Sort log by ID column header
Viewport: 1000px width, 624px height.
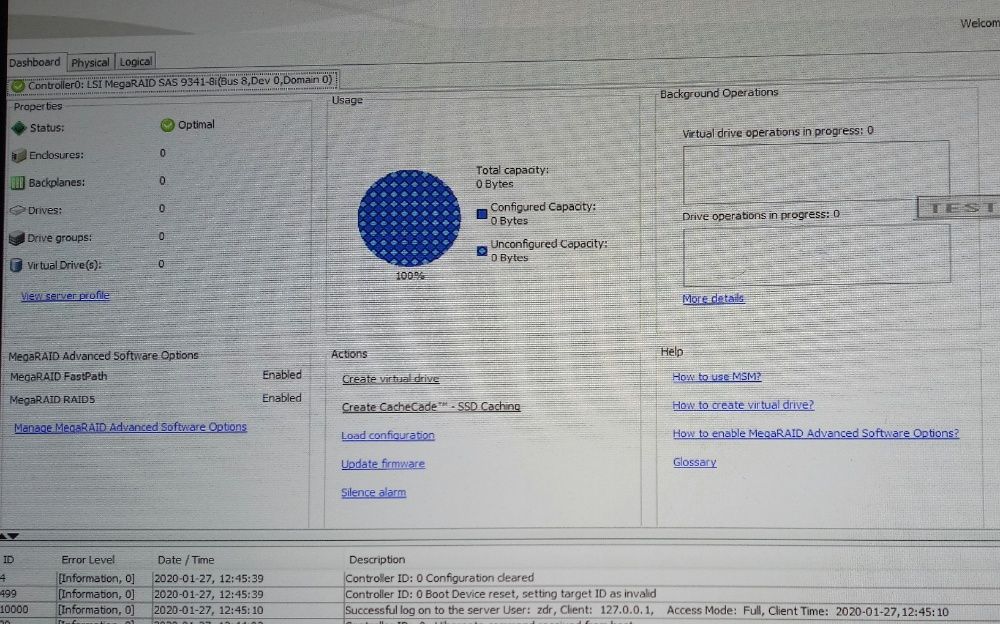coord(8,560)
